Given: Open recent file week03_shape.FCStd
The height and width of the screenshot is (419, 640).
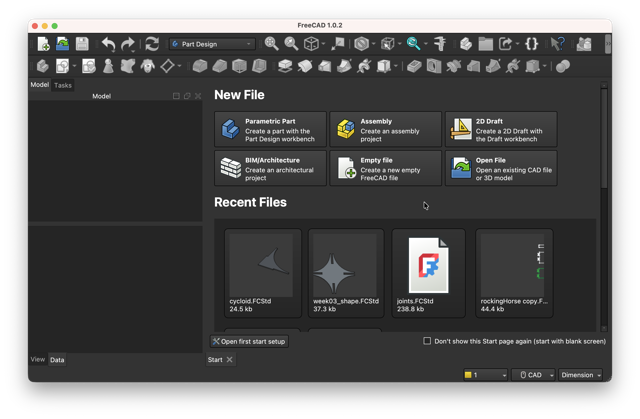Looking at the screenshot, I should click(346, 273).
